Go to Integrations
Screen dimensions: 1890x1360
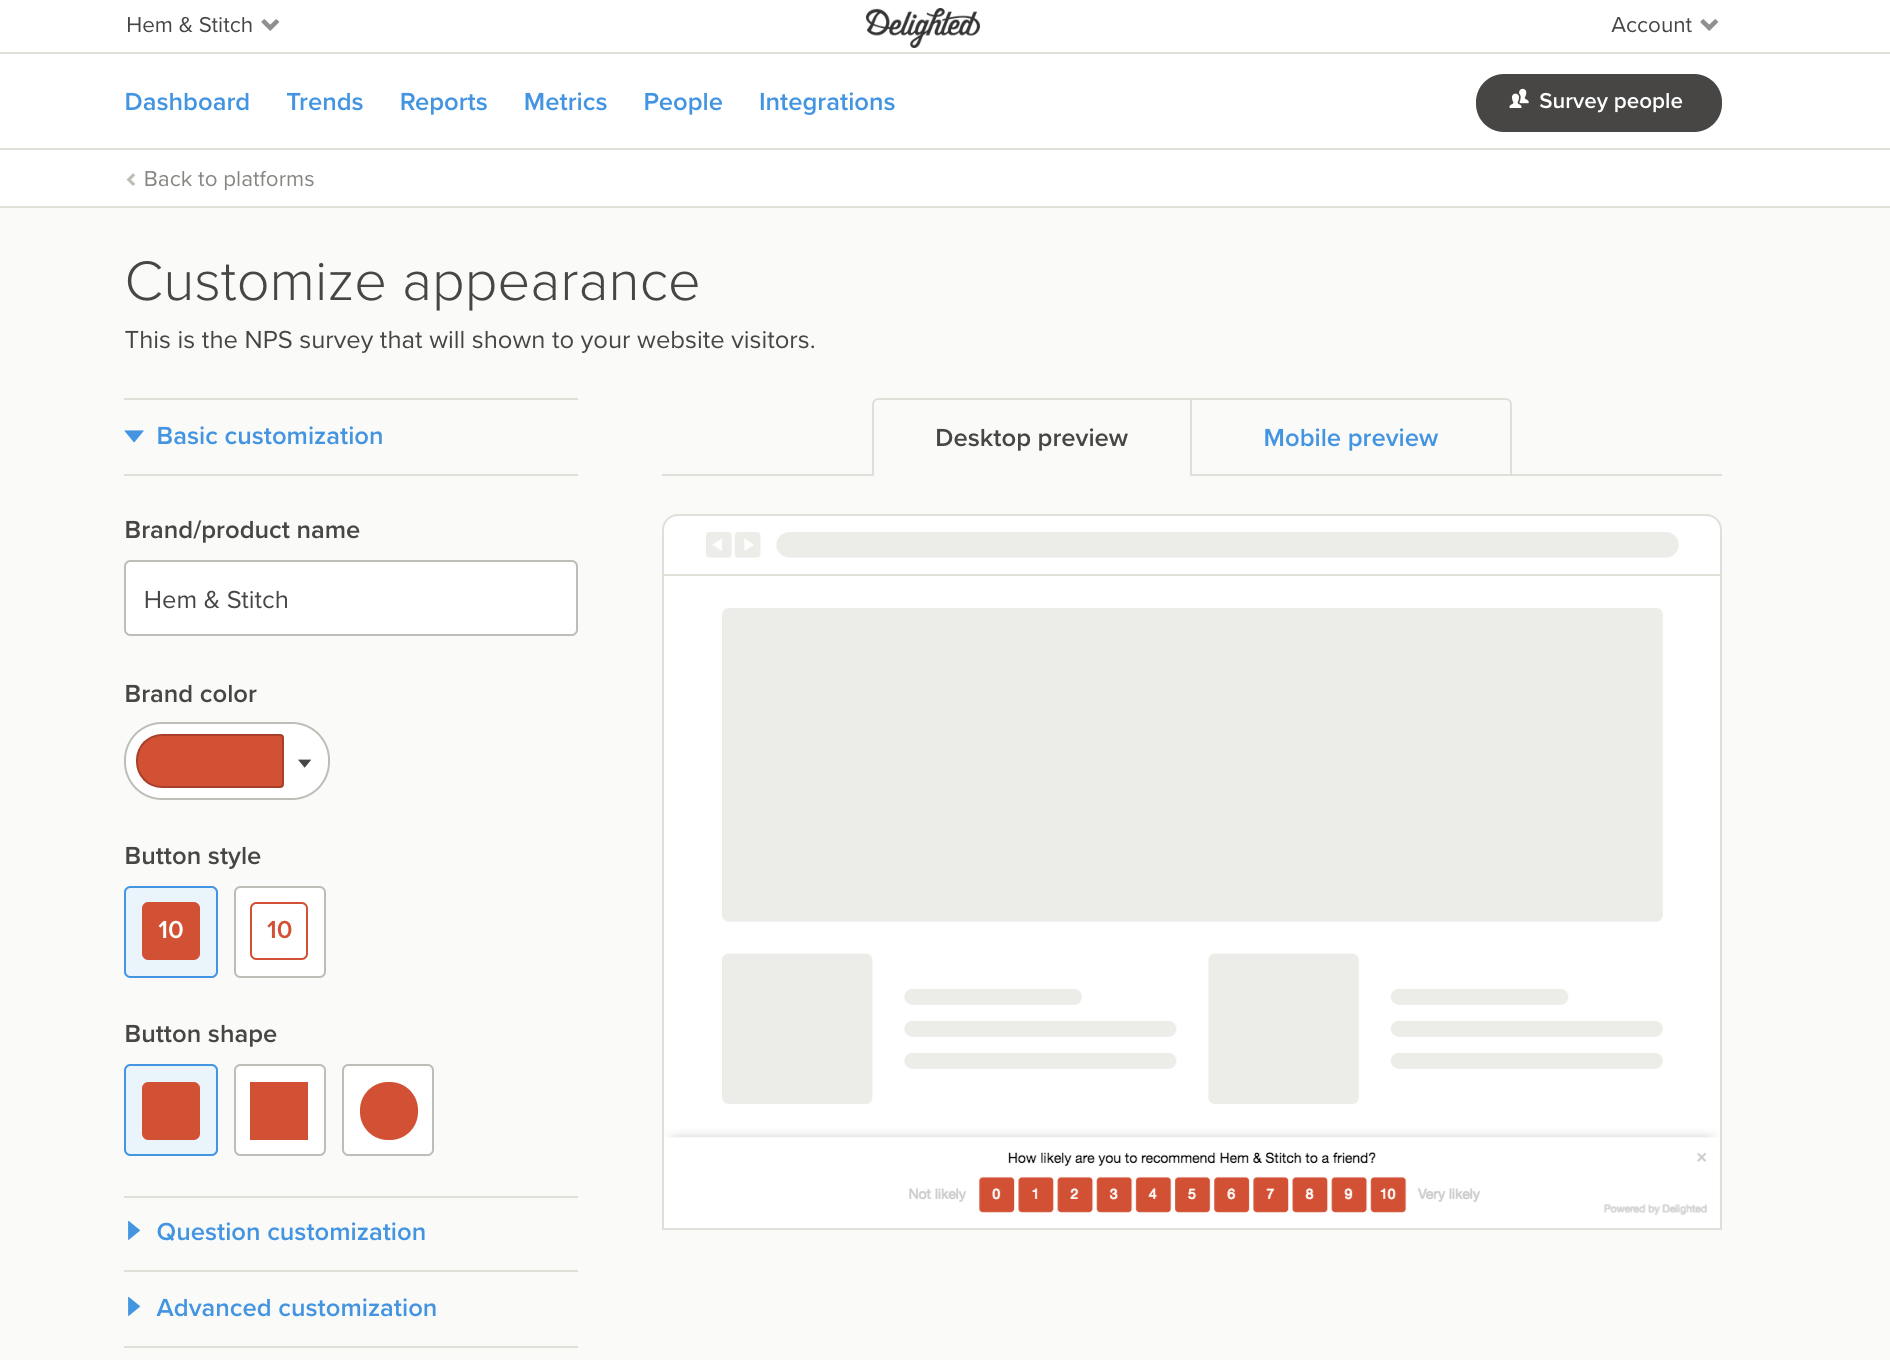827,102
